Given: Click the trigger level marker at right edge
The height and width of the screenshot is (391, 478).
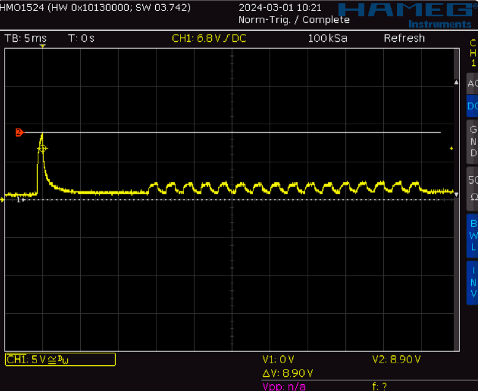Looking at the screenshot, I should point(451,148).
